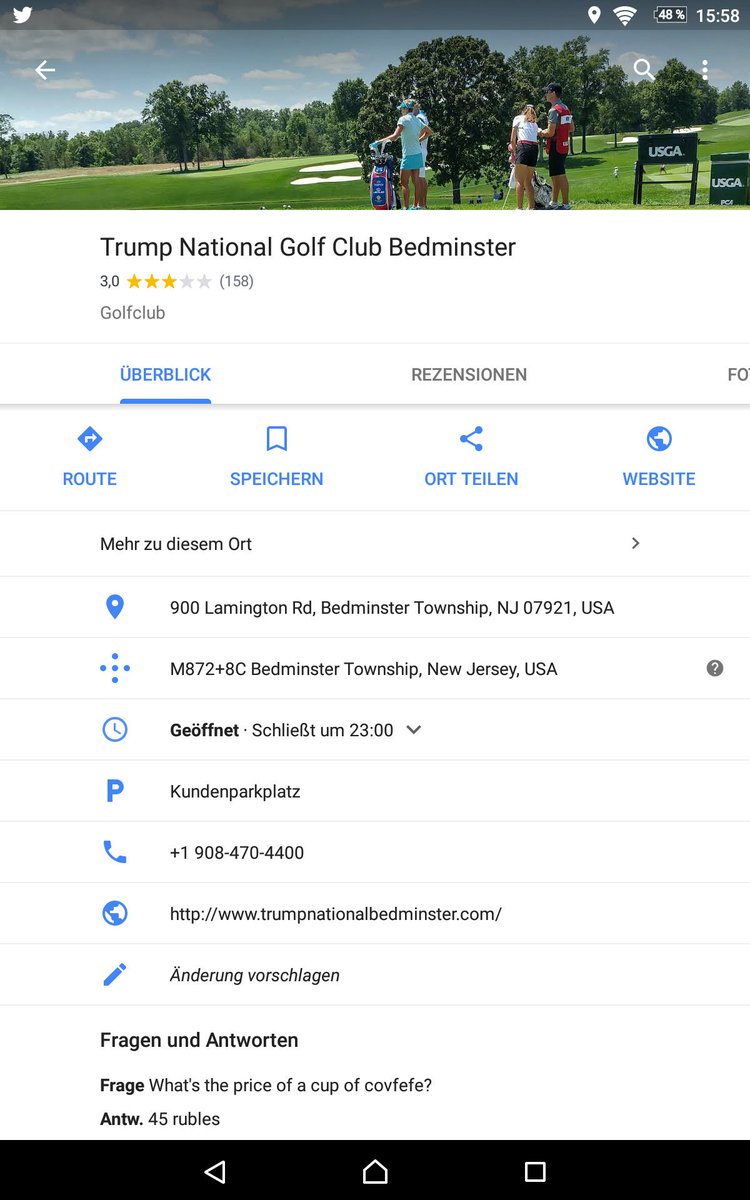750x1200 pixels.
Task: Open plus code help question mark
Action: point(714,668)
